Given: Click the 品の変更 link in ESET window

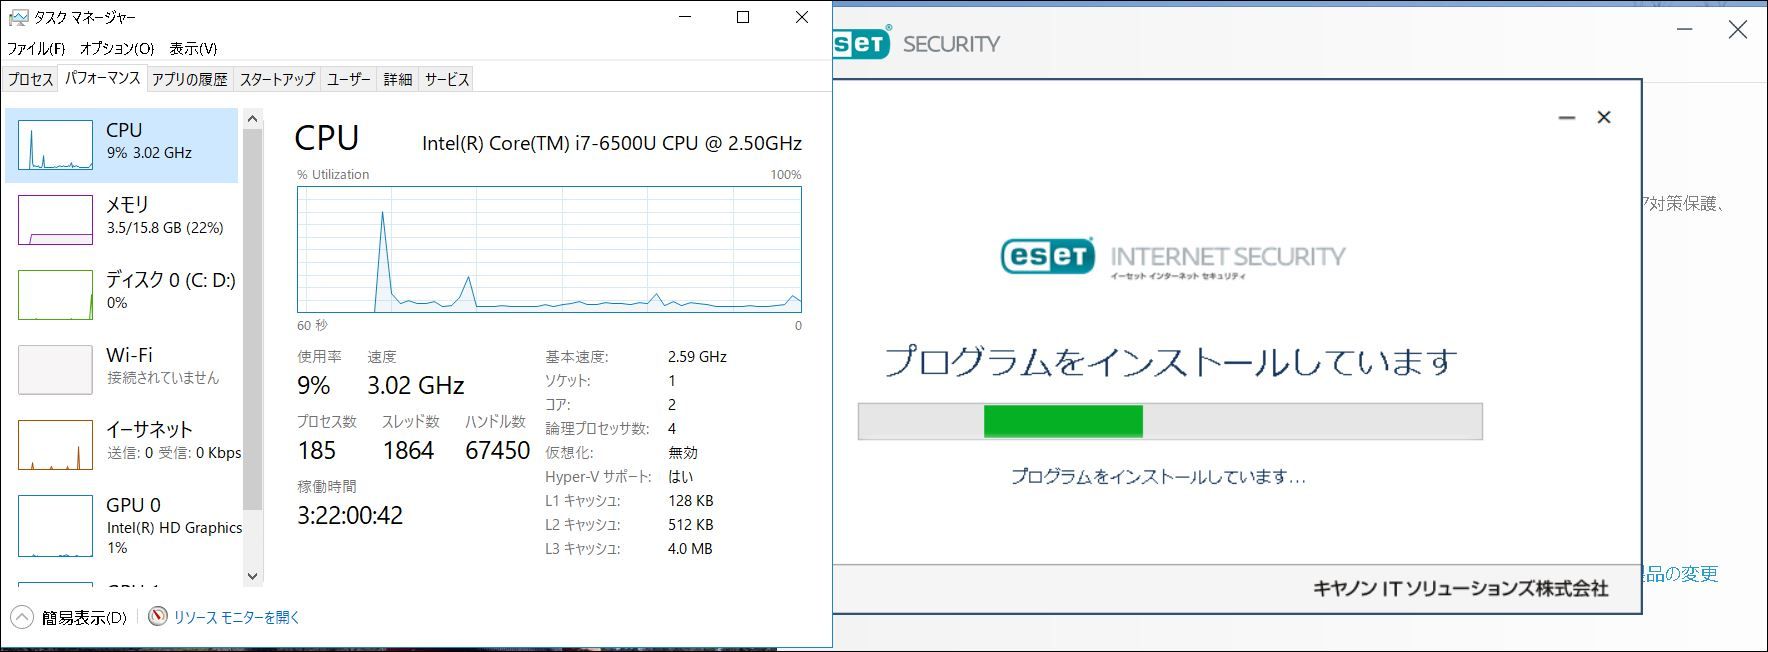Looking at the screenshot, I should [1681, 574].
